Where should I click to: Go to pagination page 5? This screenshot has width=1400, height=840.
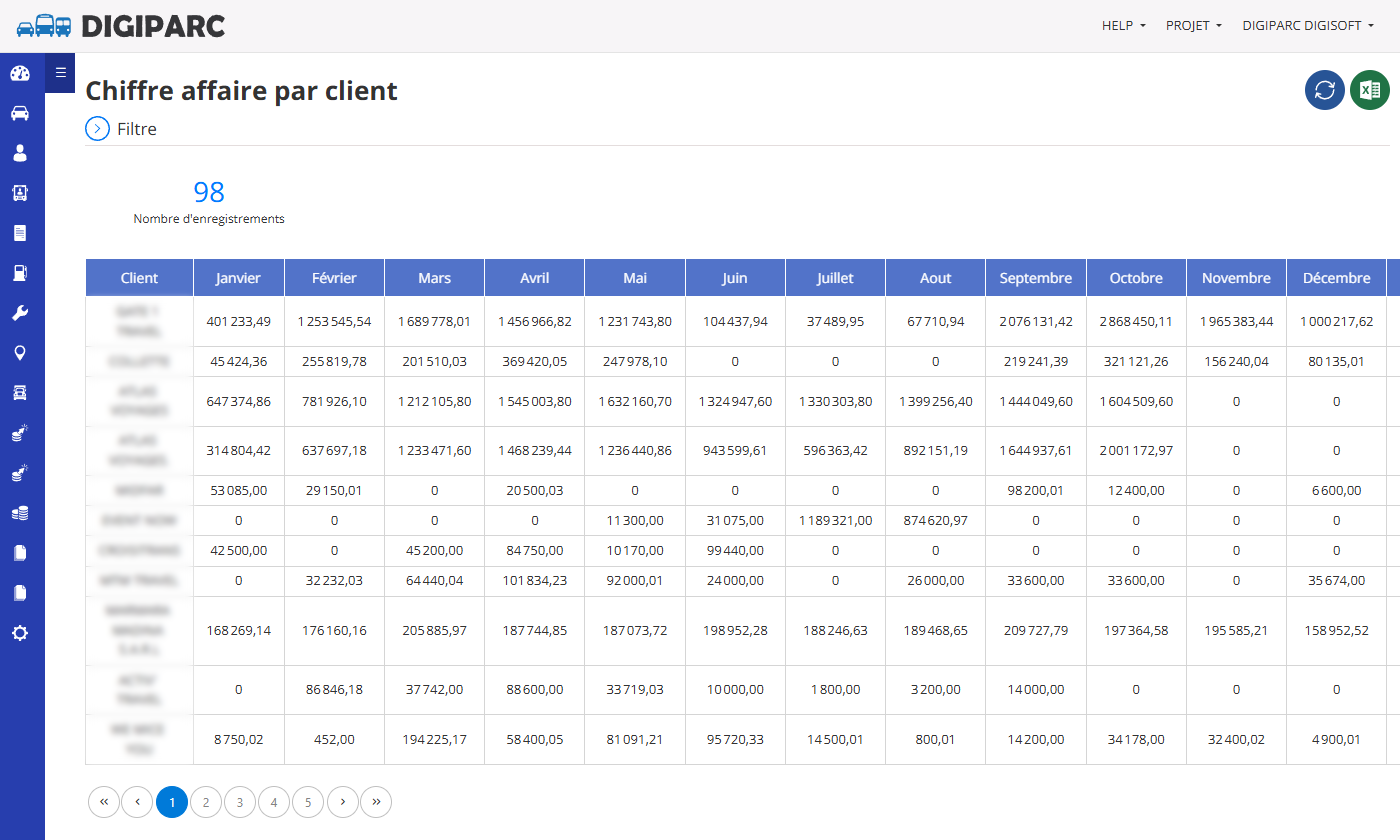[x=308, y=802]
